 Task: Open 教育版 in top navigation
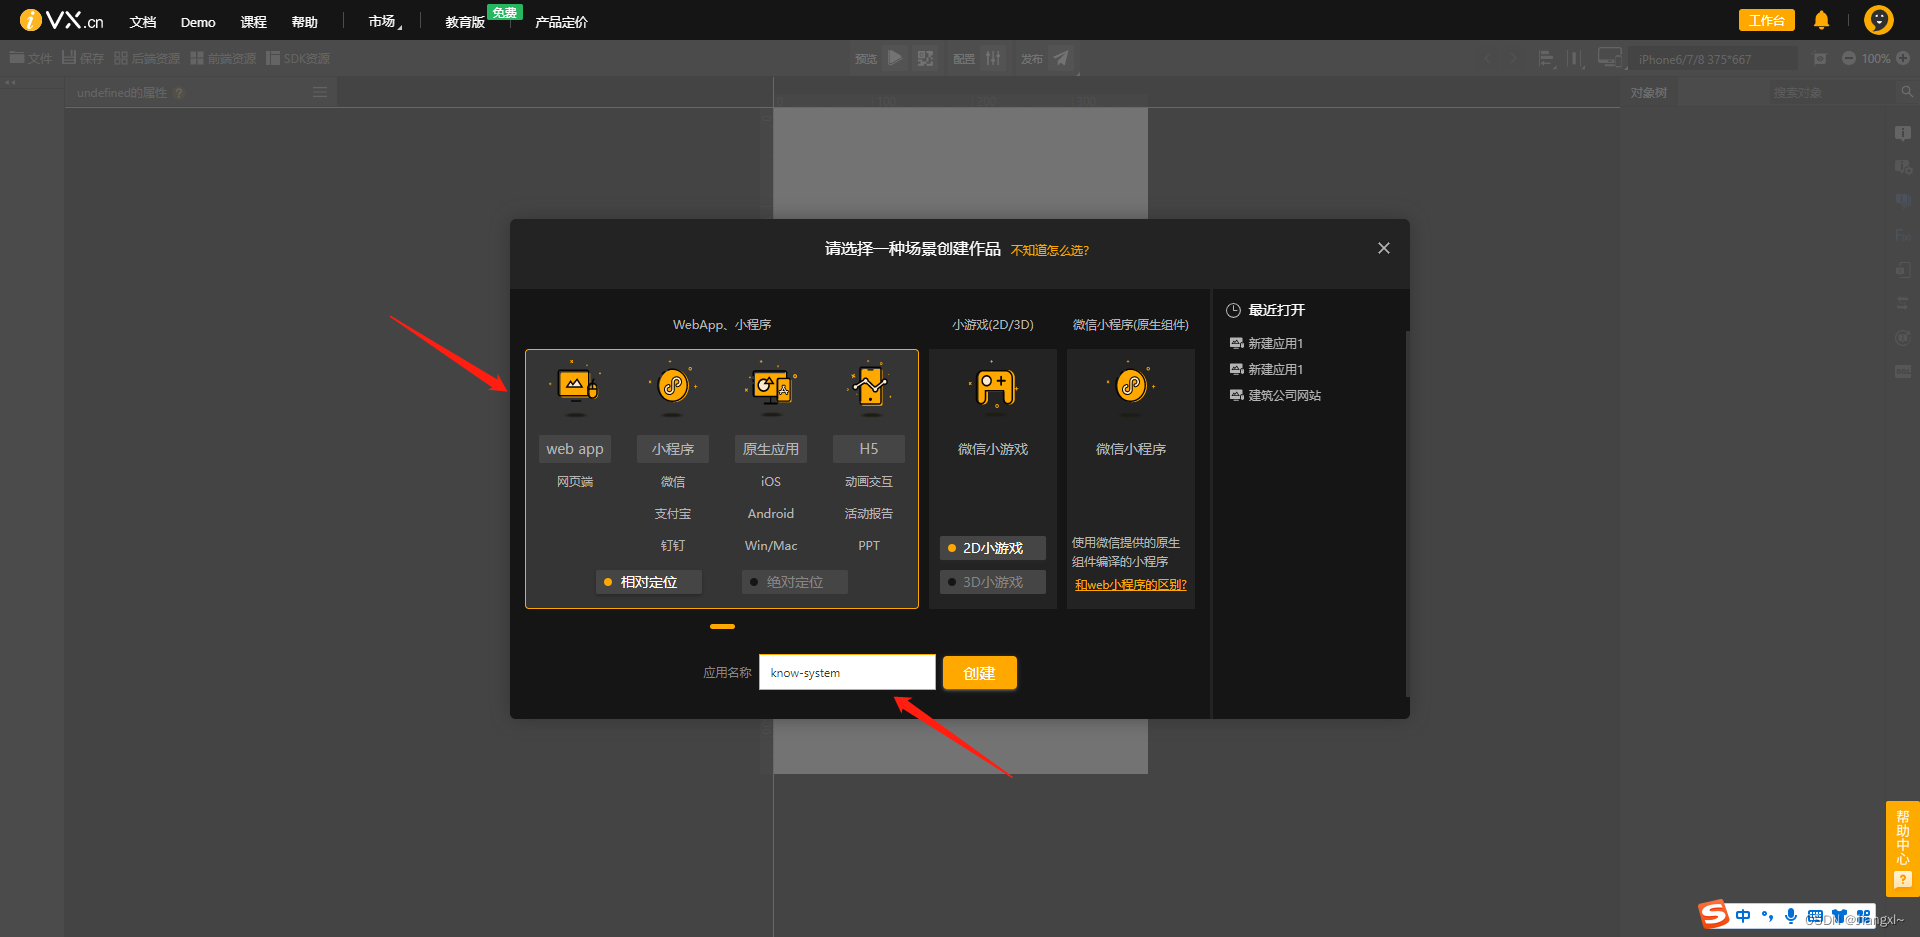pyautogui.click(x=465, y=22)
